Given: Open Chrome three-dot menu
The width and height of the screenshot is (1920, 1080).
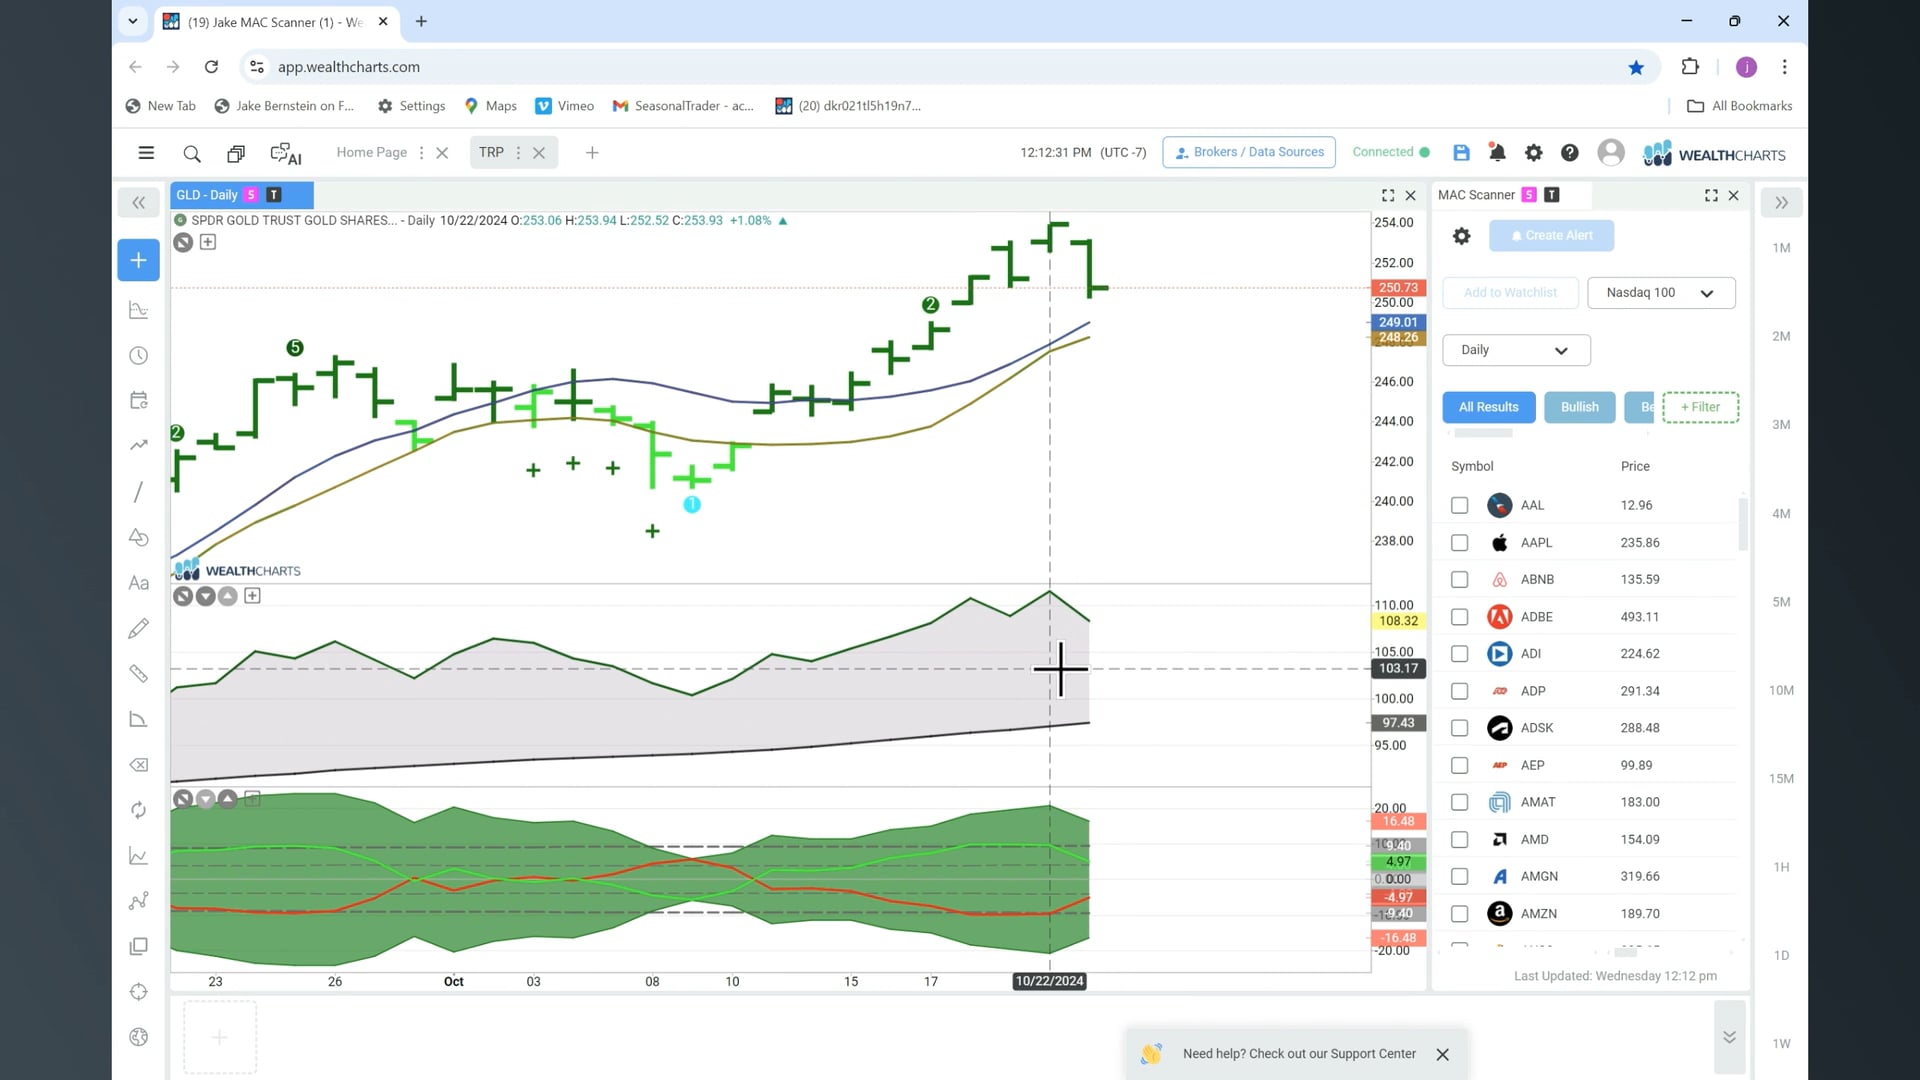Looking at the screenshot, I should point(1784,67).
